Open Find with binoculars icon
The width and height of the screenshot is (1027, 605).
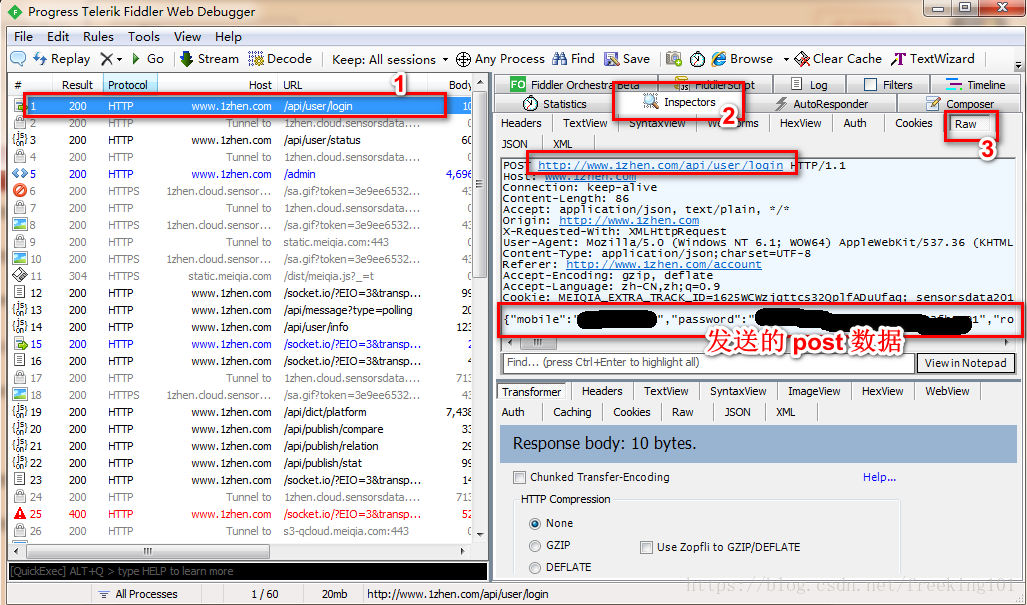click(x=573, y=59)
